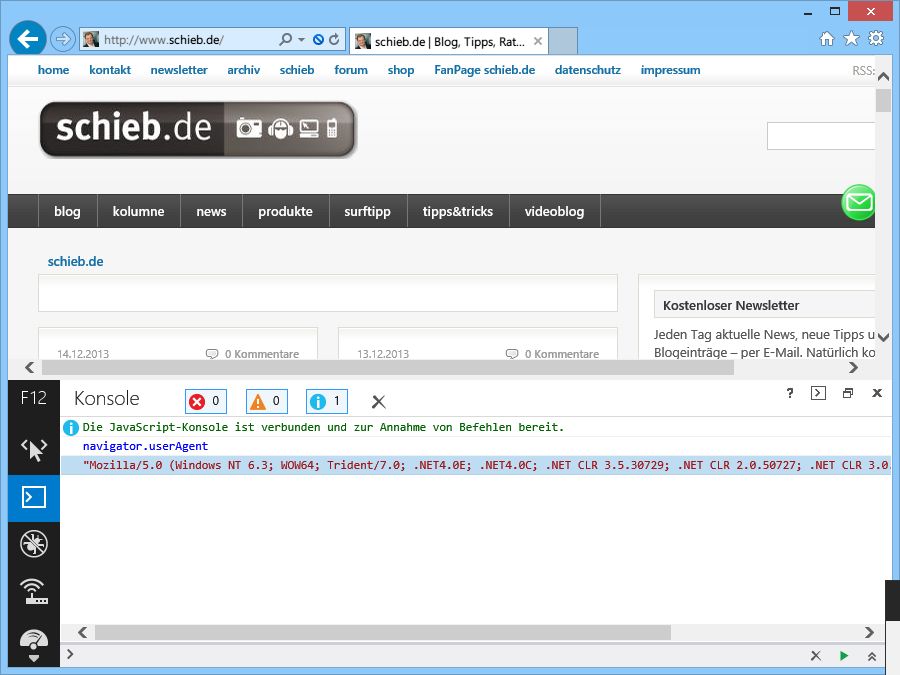Open the 'impressum' link
The image size is (900, 675).
[x=670, y=70]
